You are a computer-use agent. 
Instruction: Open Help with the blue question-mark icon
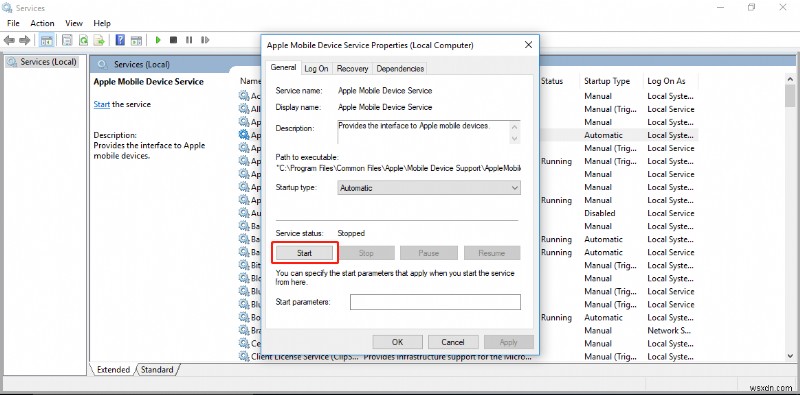[x=120, y=40]
